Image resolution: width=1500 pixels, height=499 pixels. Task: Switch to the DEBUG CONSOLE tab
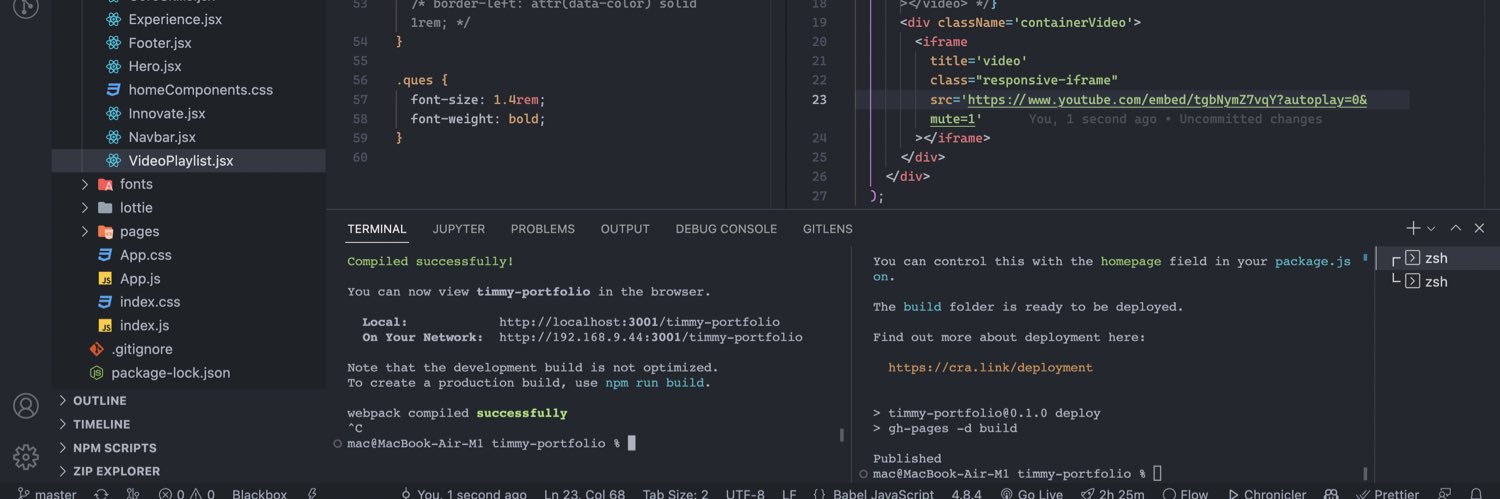coord(726,229)
